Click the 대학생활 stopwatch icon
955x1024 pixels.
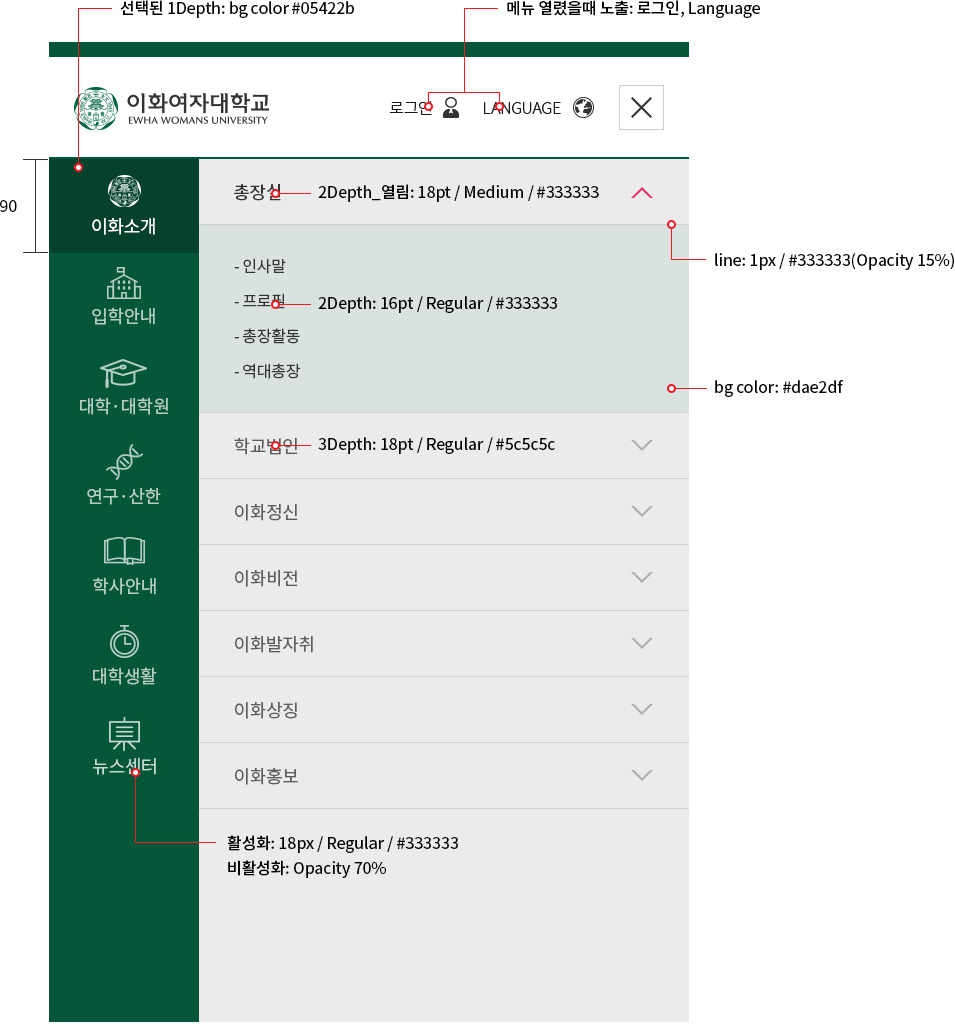(x=124, y=641)
